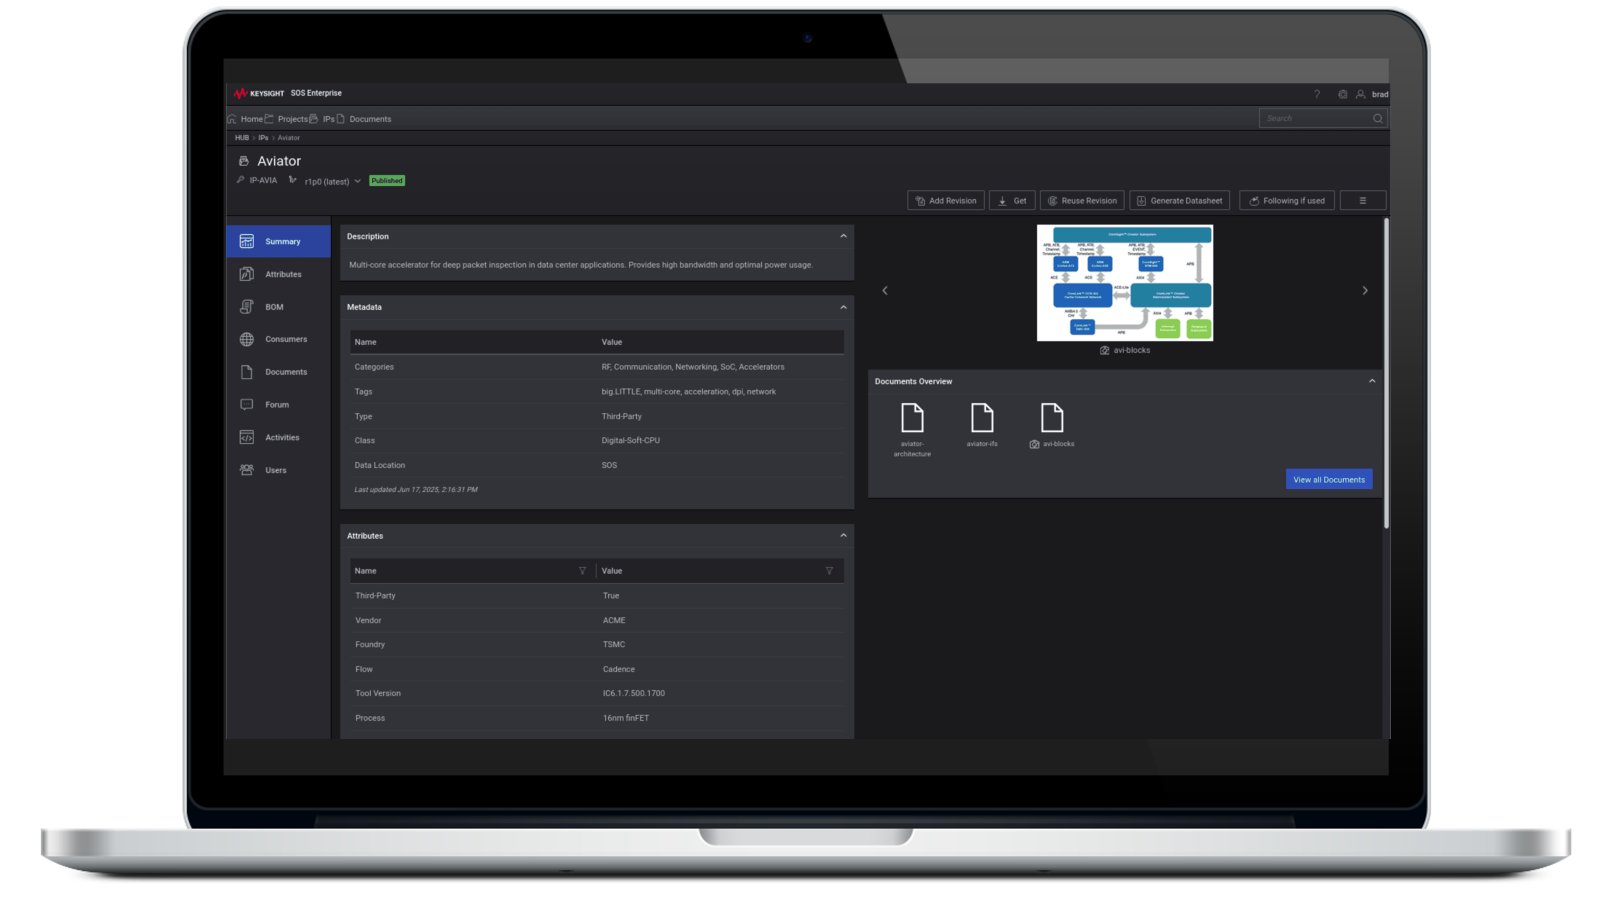Open the aviator-architecture document icon

(x=912, y=418)
